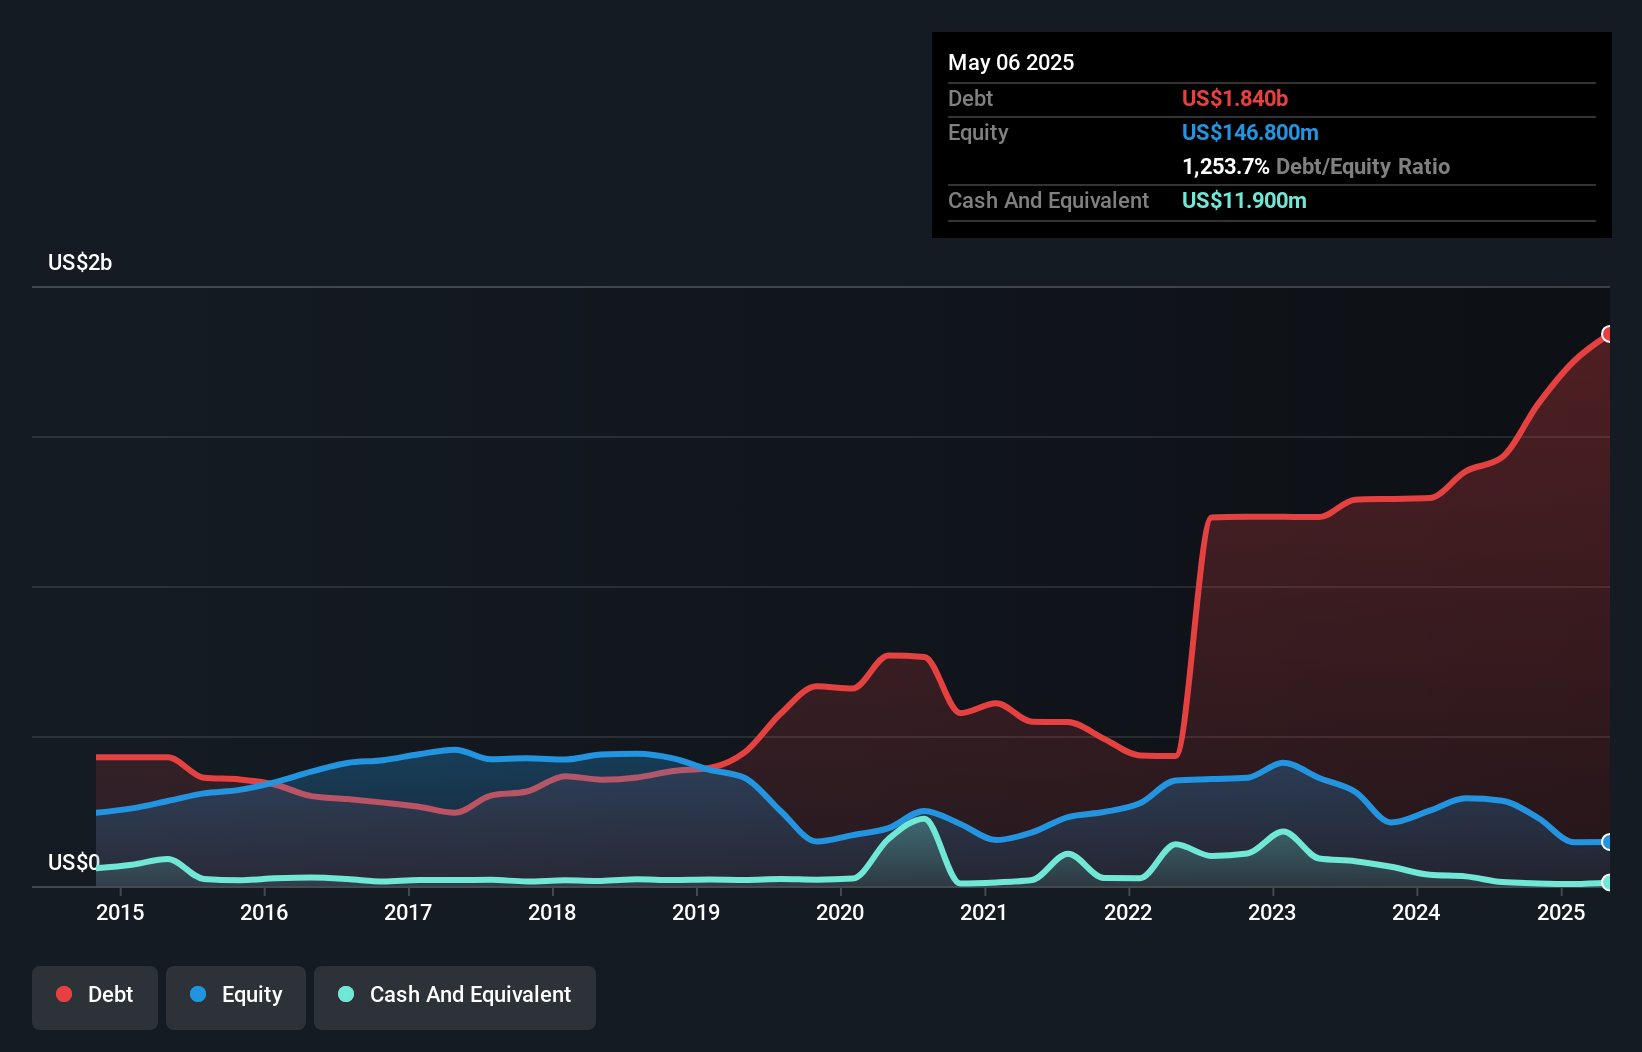This screenshot has width=1642, height=1052.
Task: Select the red Debt endpoint marker on the chart
Action: tap(1608, 334)
